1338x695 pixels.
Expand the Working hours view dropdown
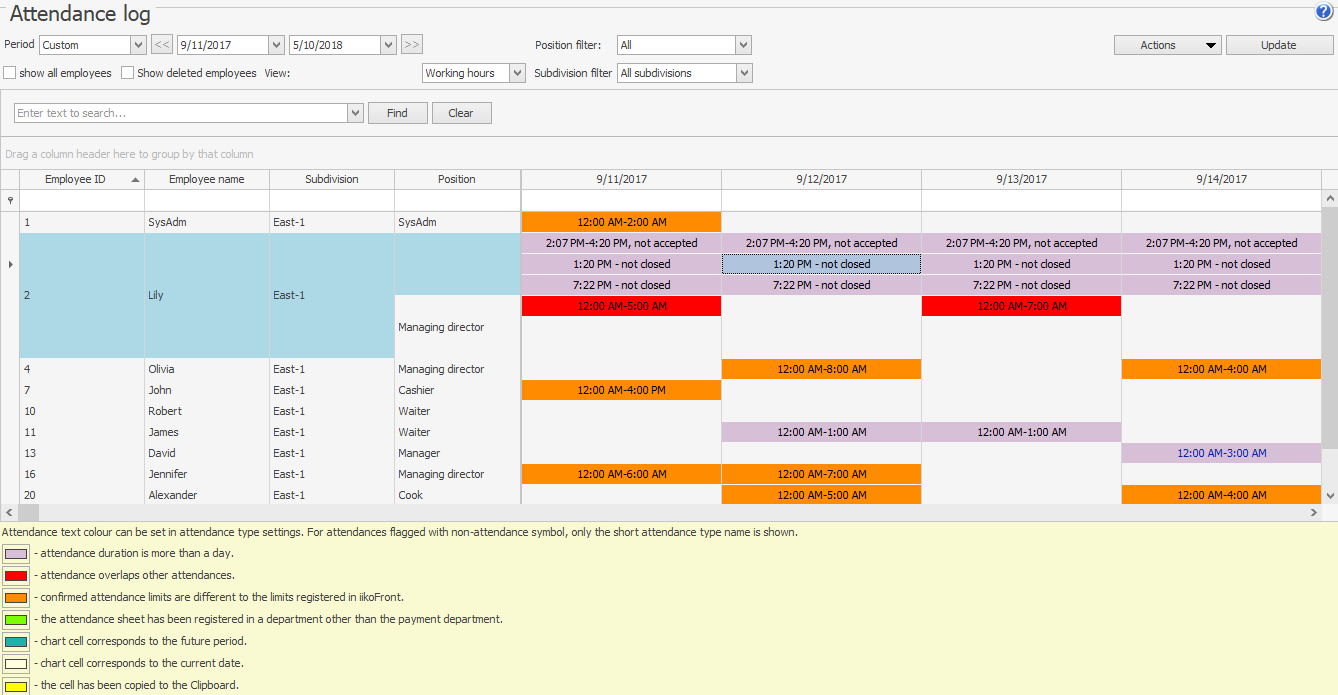pyautogui.click(x=517, y=73)
